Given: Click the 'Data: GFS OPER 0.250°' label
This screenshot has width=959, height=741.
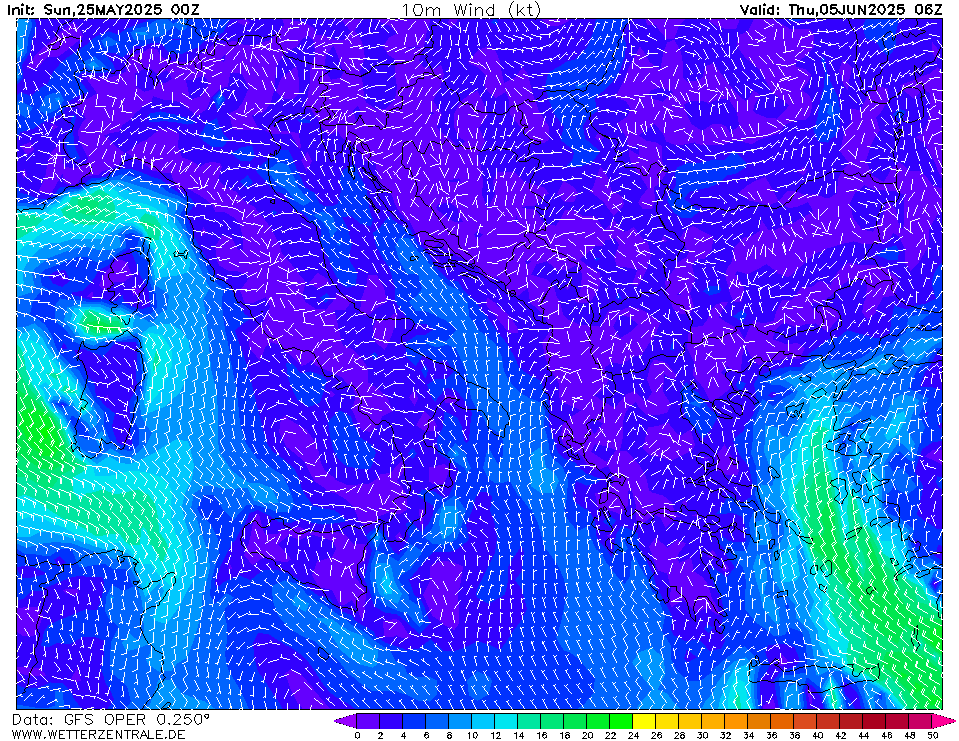Looking at the screenshot, I should [x=111, y=720].
